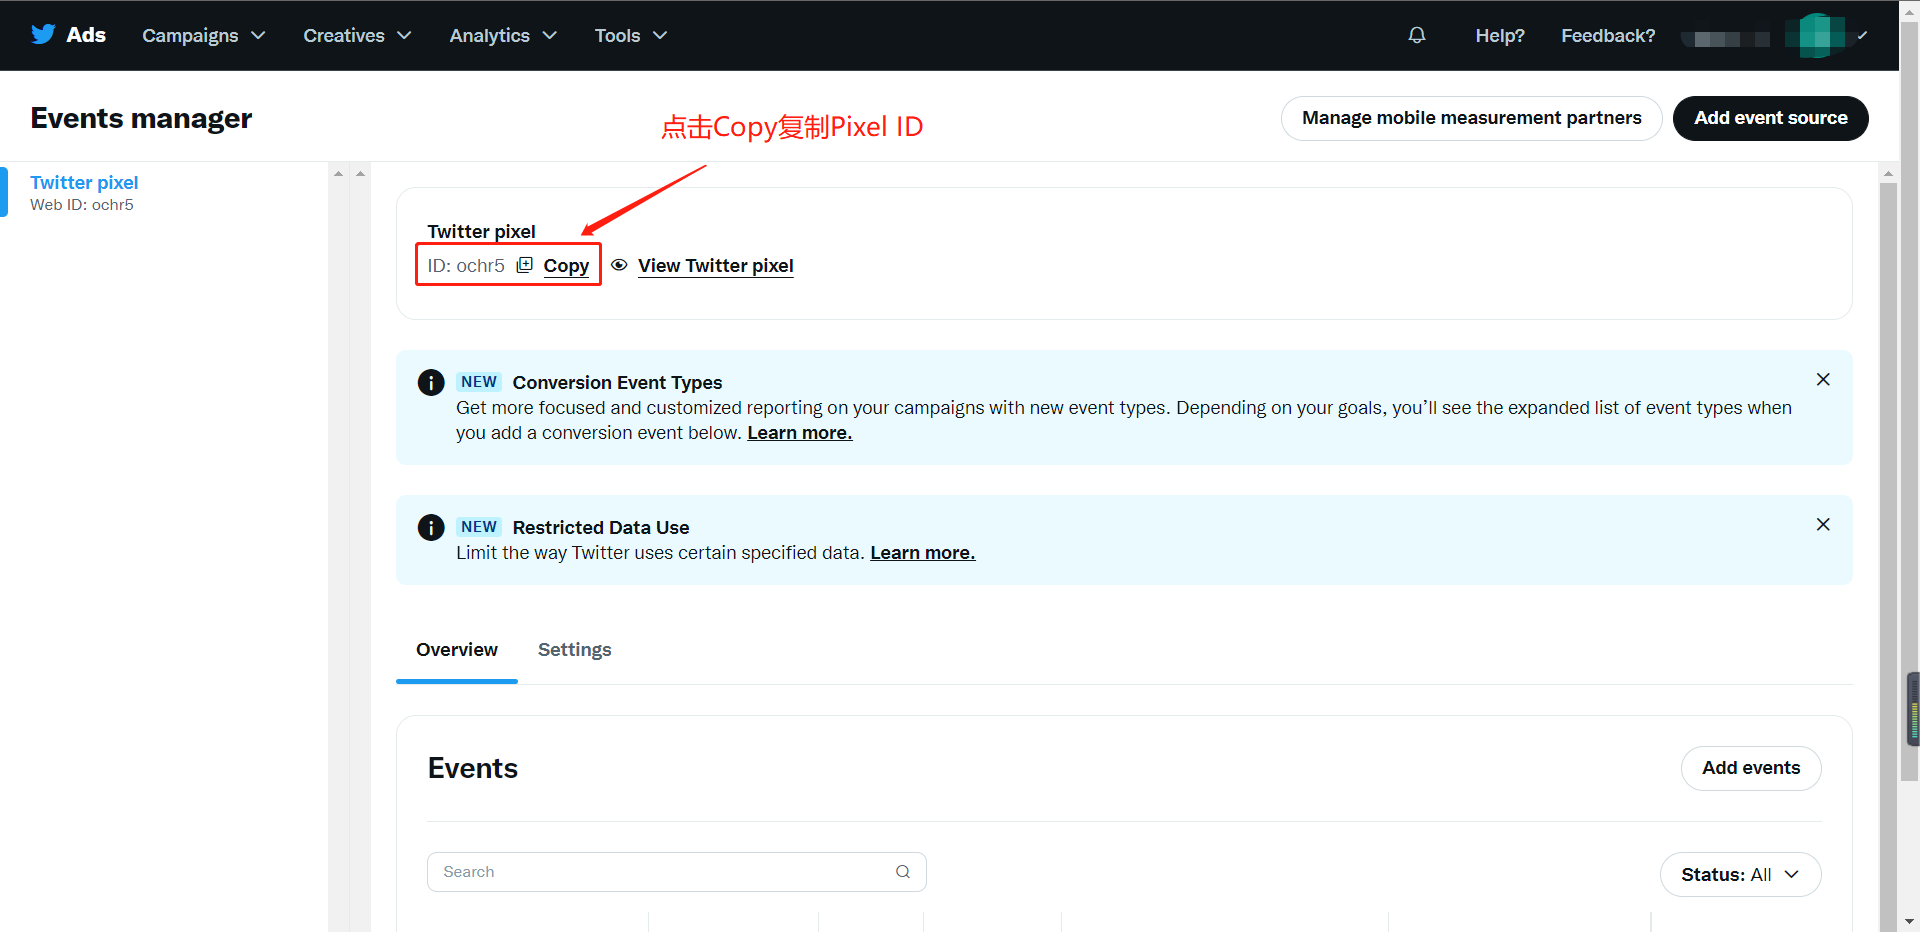The image size is (1920, 932).
Task: Open Learn more under Restricted Data Use
Action: click(x=922, y=553)
